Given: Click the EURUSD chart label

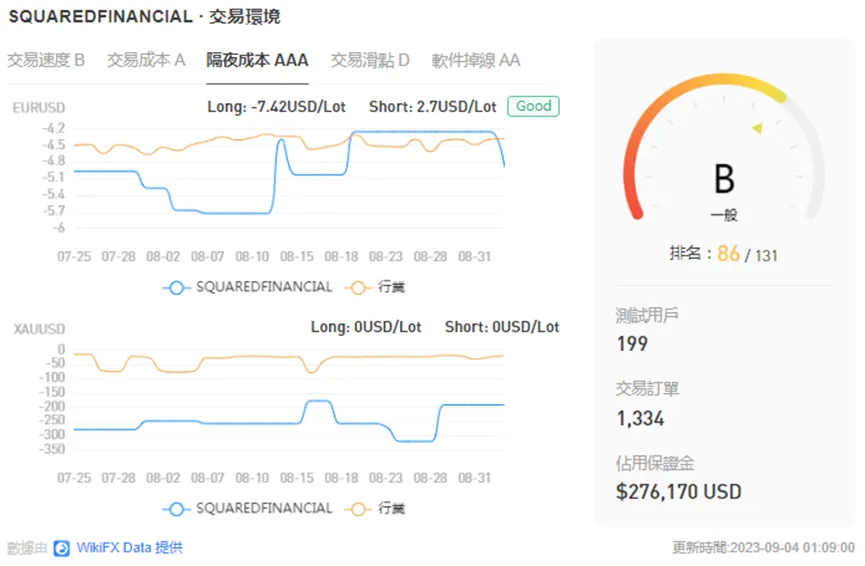Looking at the screenshot, I should (x=39, y=108).
